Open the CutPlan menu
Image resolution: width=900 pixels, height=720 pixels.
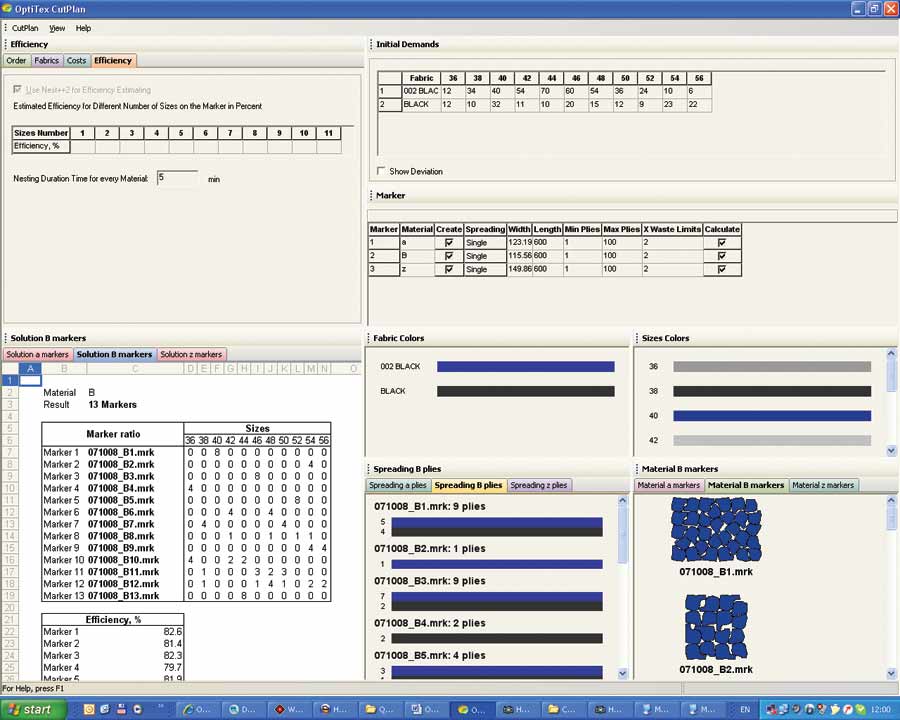pos(25,28)
